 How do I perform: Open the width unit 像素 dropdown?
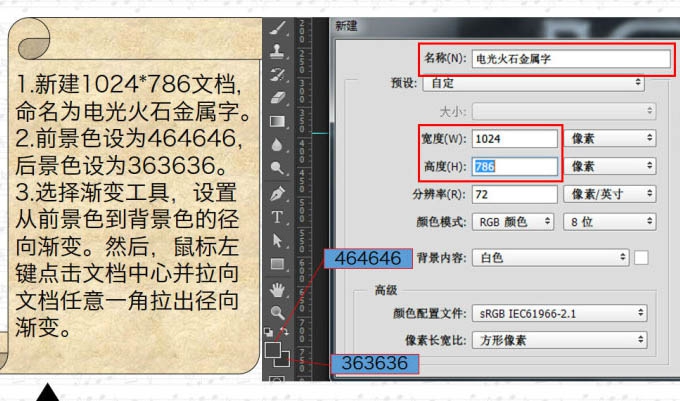point(610,138)
